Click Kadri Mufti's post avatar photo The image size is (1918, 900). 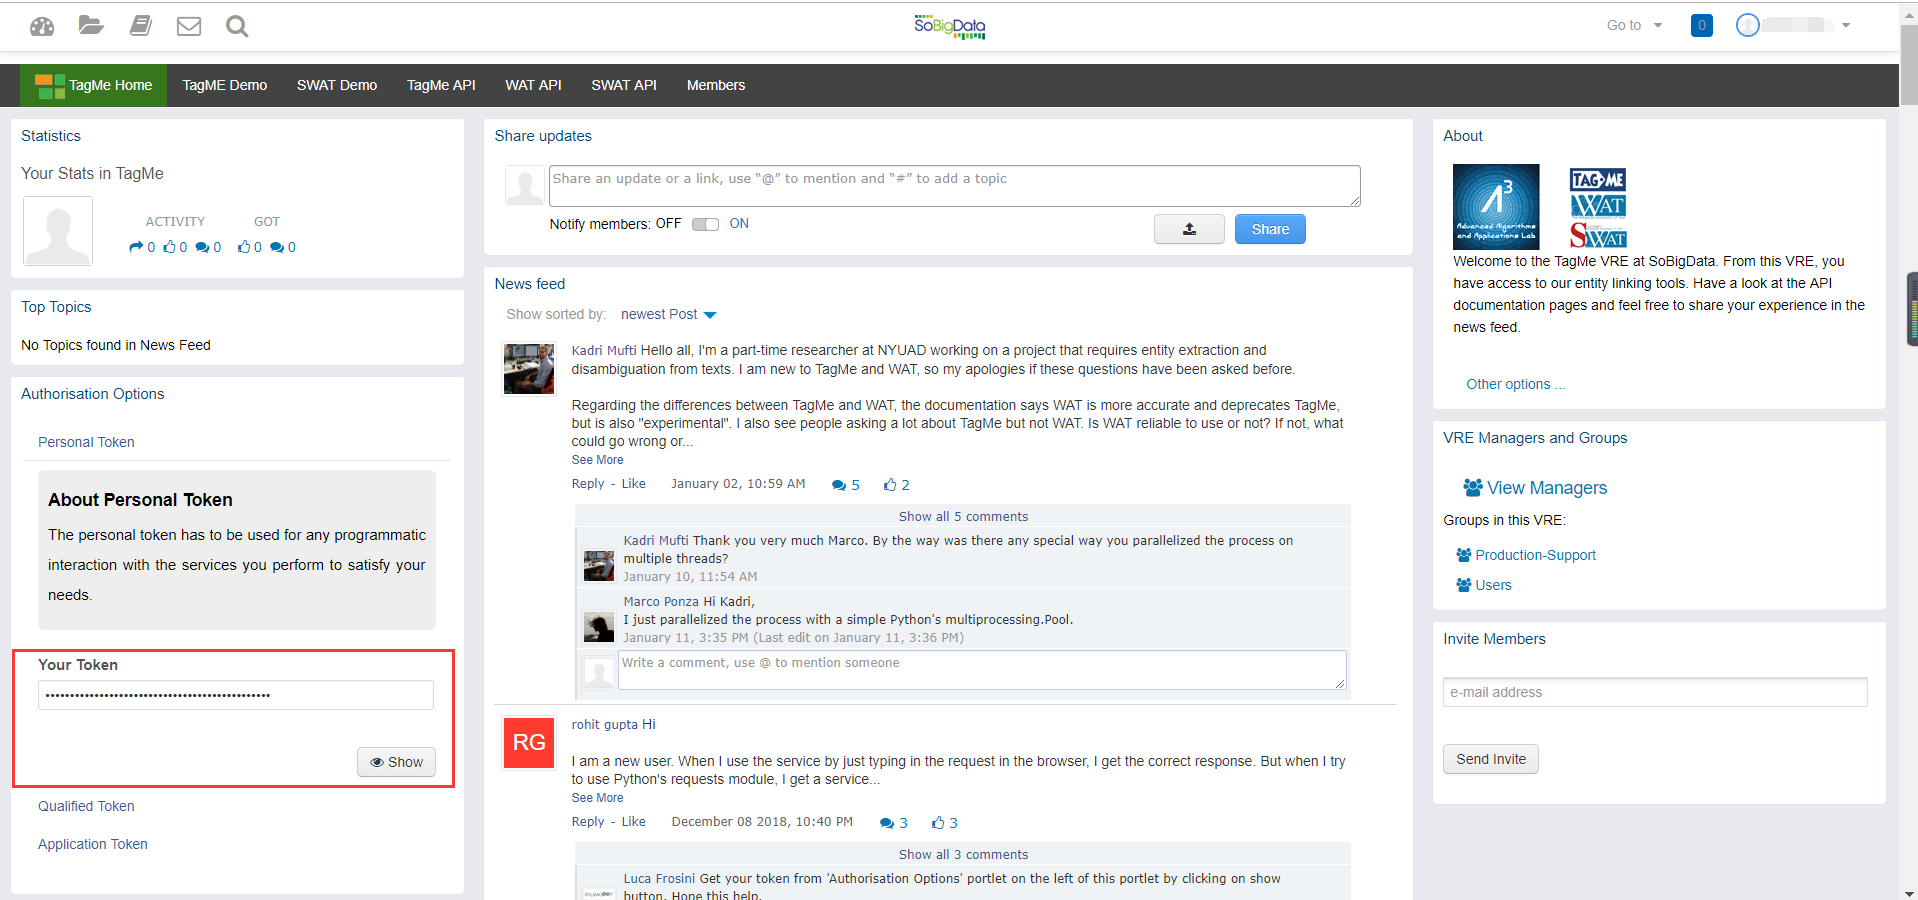click(529, 369)
